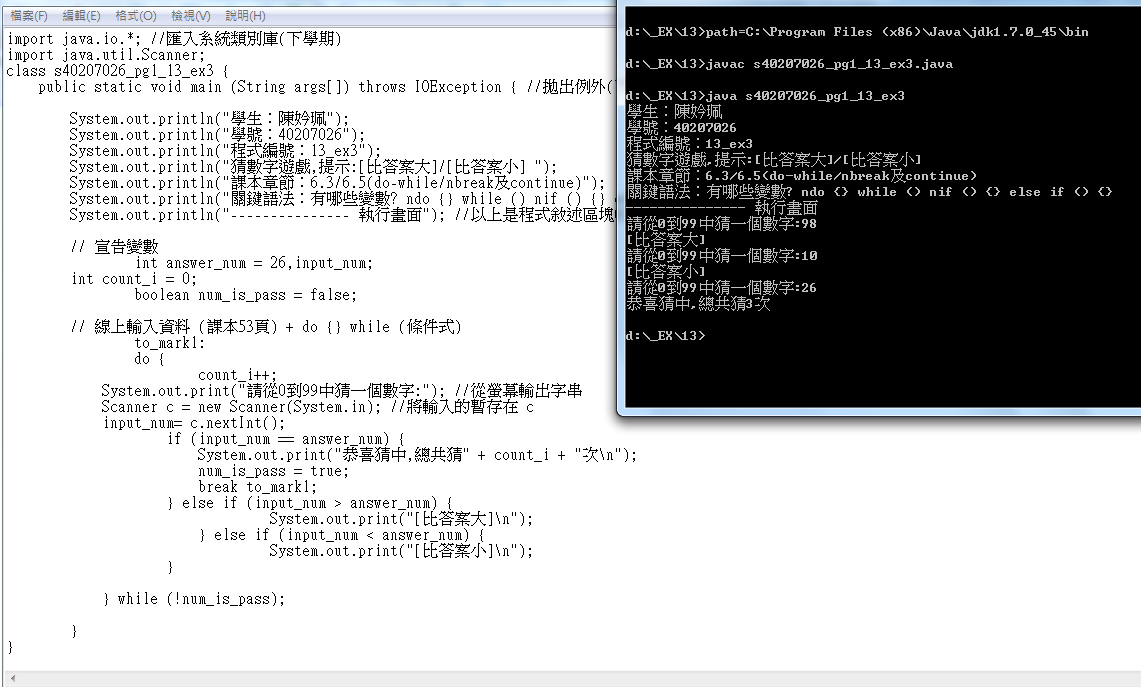
Task: Click the console line with guess 98
Action: (x=721, y=224)
